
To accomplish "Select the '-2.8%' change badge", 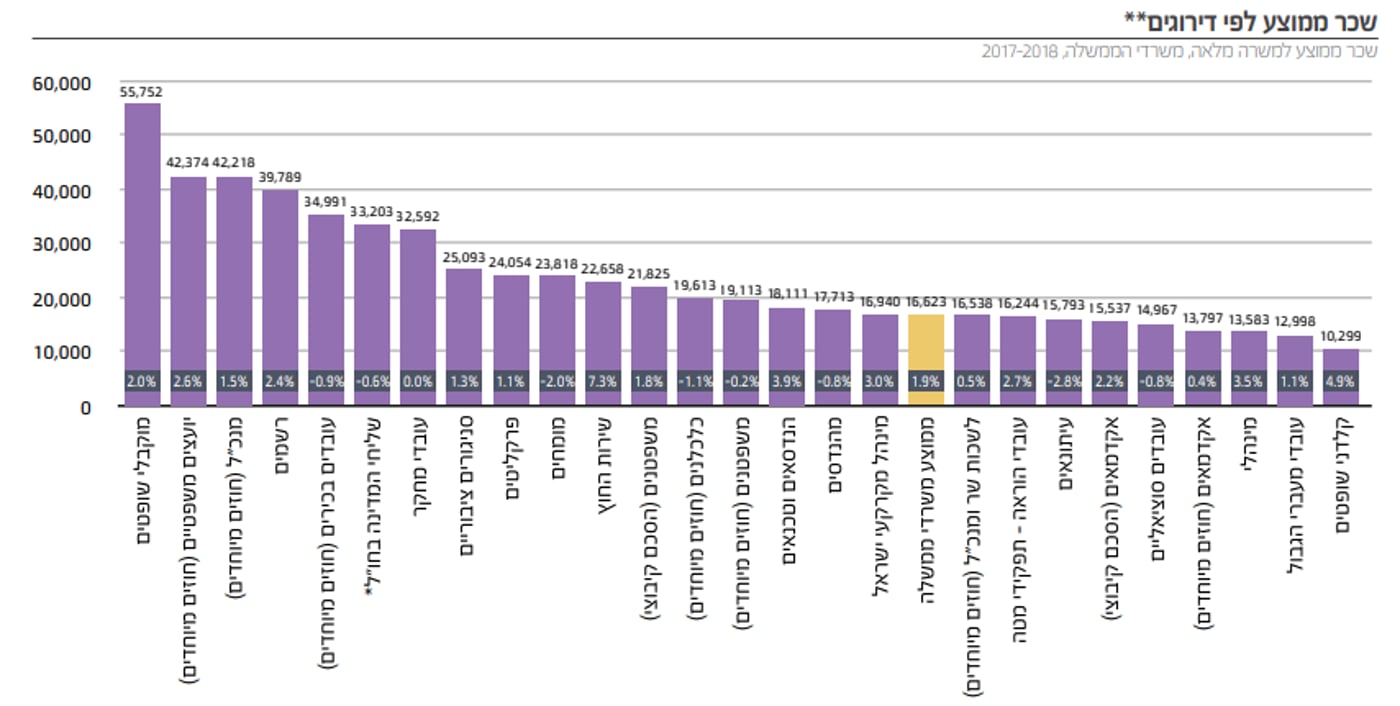I will point(1064,381).
